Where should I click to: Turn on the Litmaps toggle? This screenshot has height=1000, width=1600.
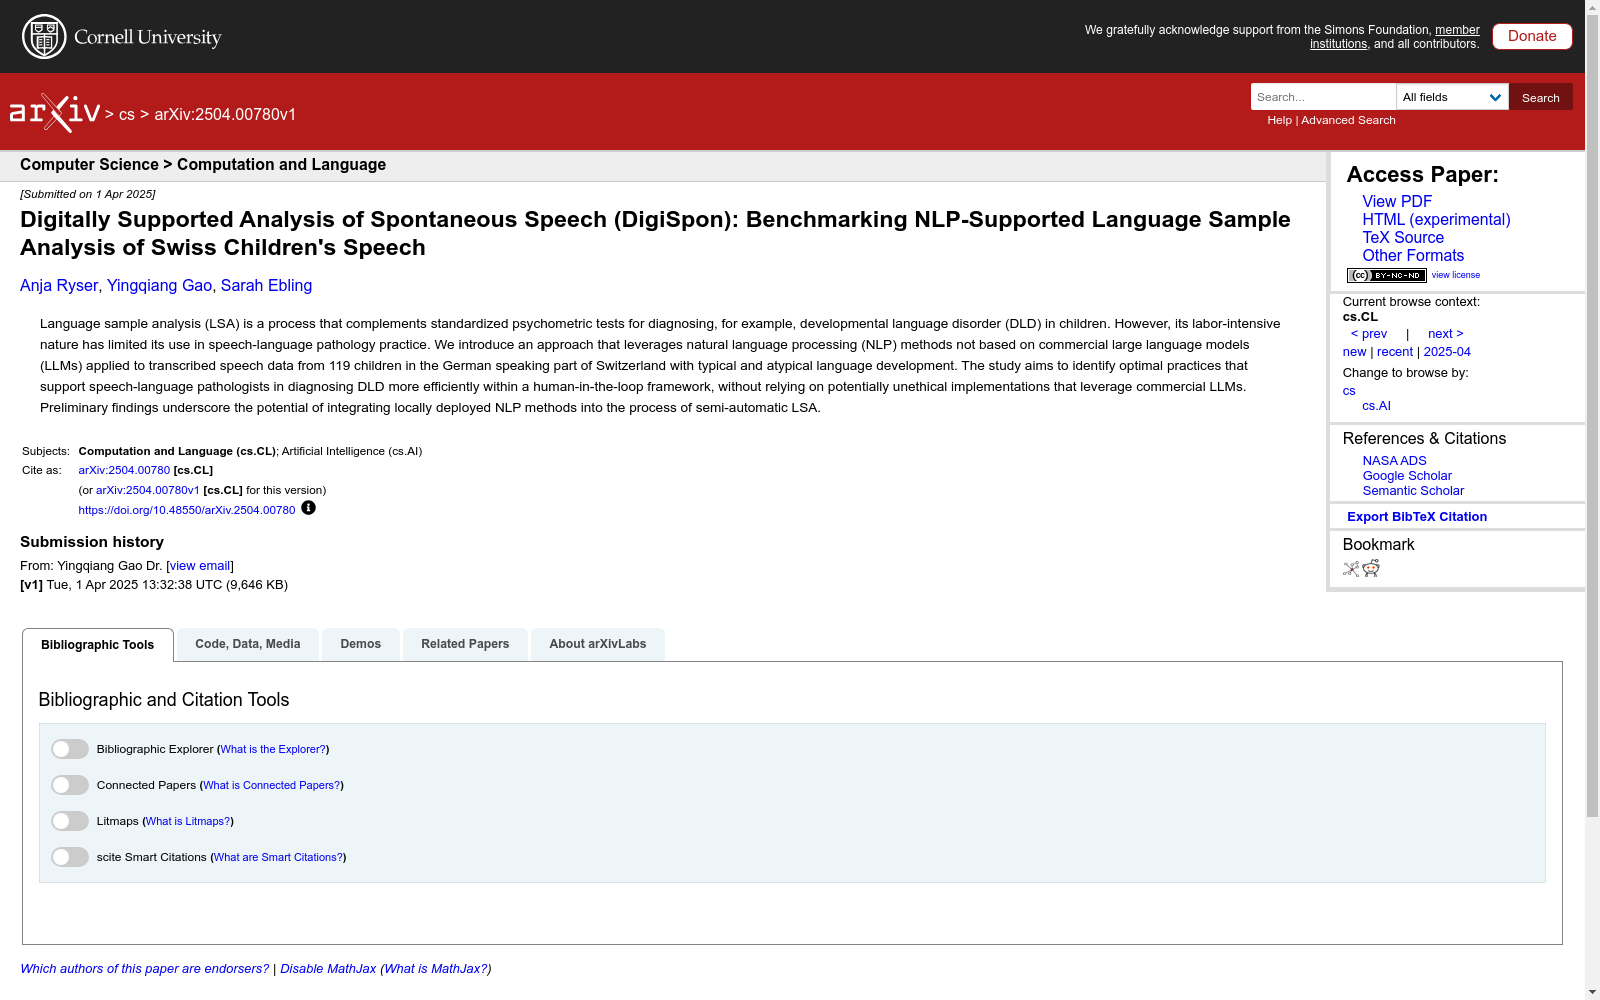pos(70,821)
